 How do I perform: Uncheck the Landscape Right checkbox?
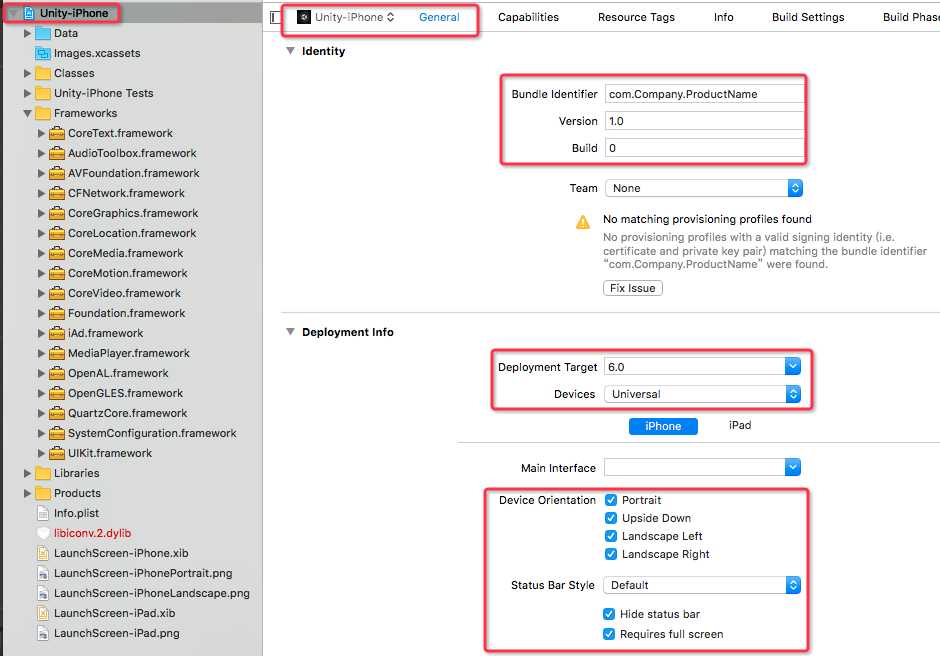611,554
